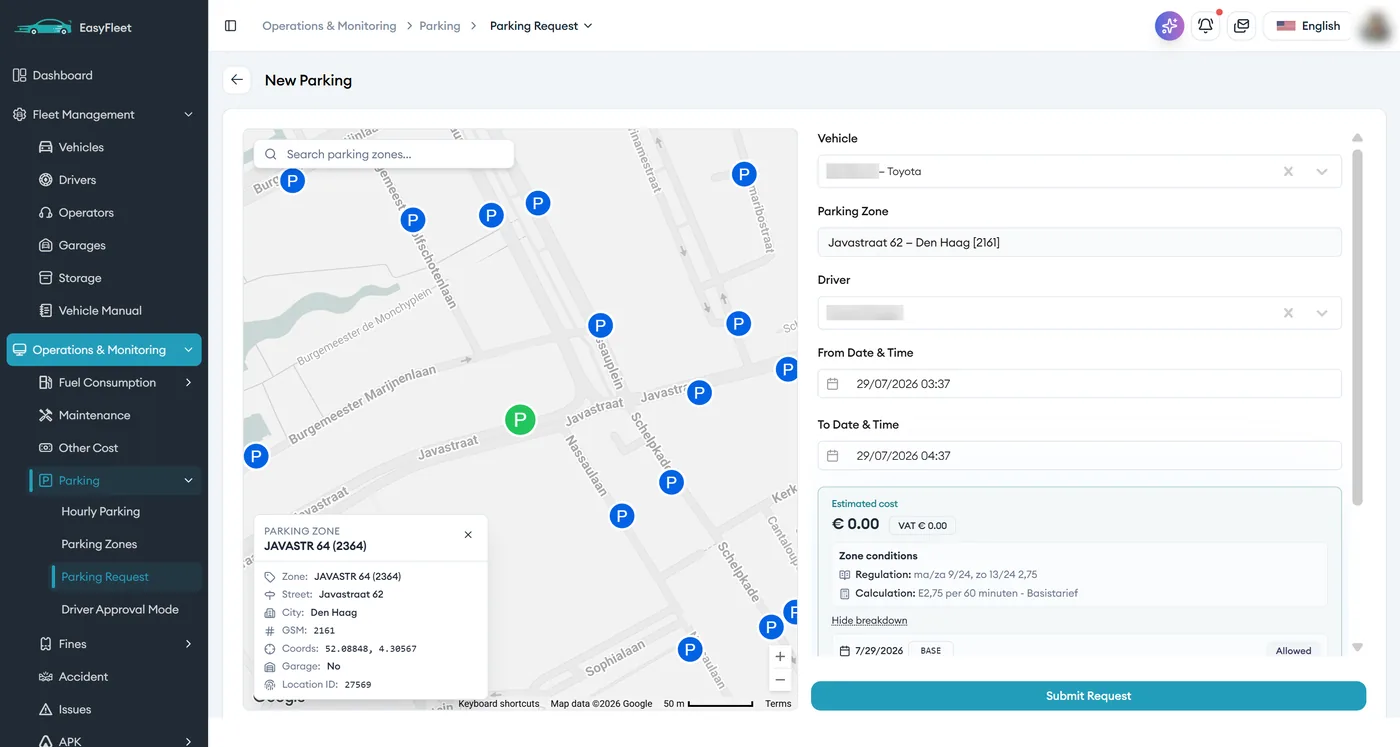
Task: Open the messages mail icon
Action: 1242,26
